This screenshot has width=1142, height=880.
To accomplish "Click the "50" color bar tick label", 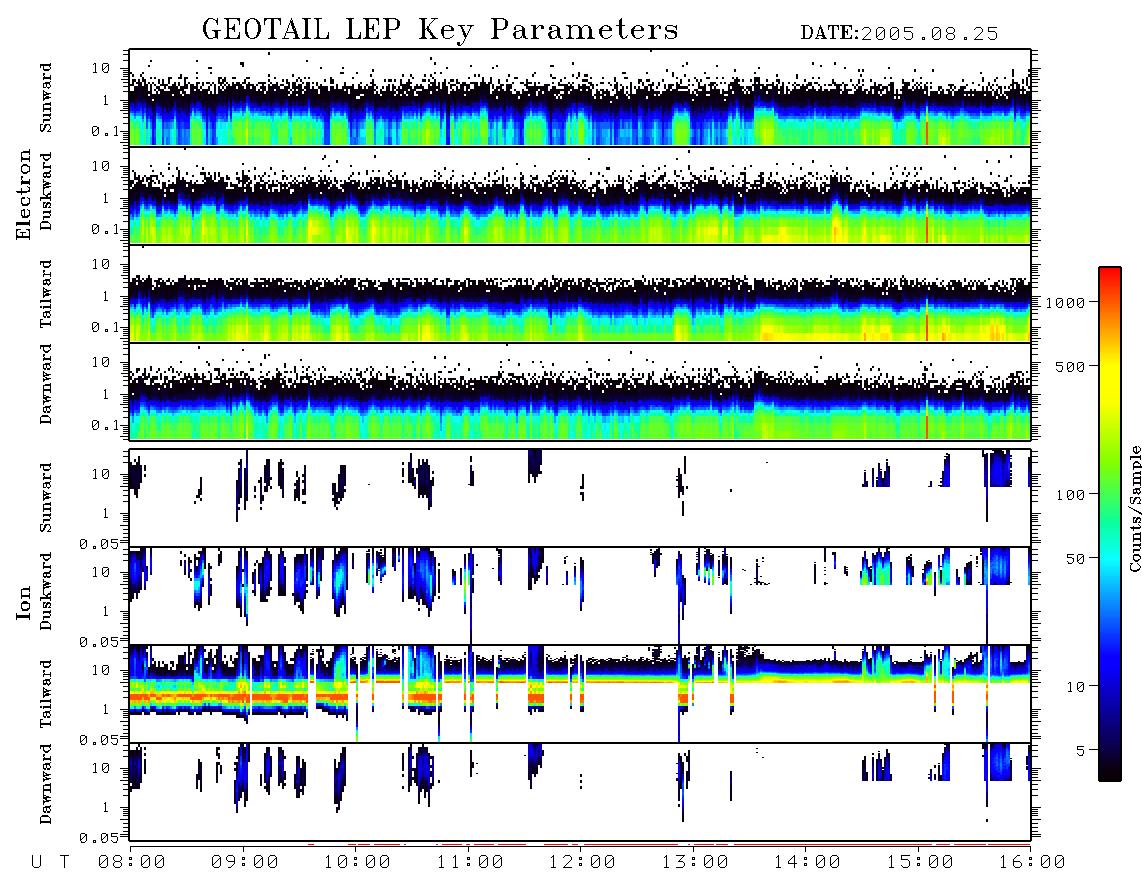I will click(x=1074, y=559).
